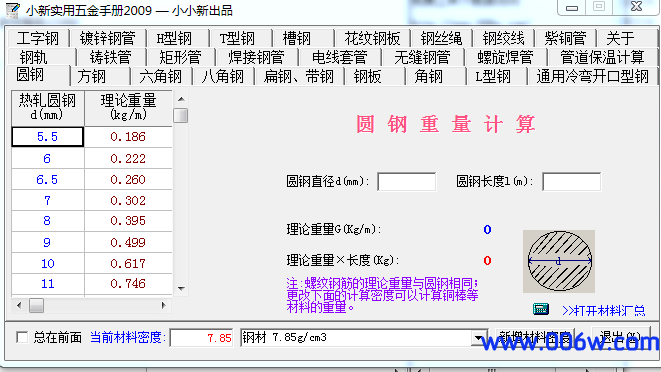Click the 圆钢直径d(mm) input field

coord(406,181)
